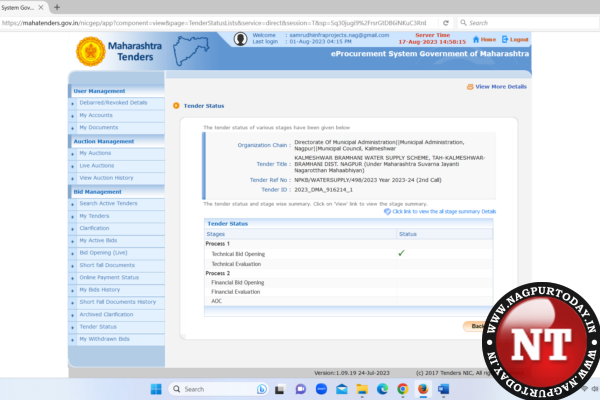Close the System Gov browser tab
This screenshot has width=600, height=400.
[x=41, y=7]
